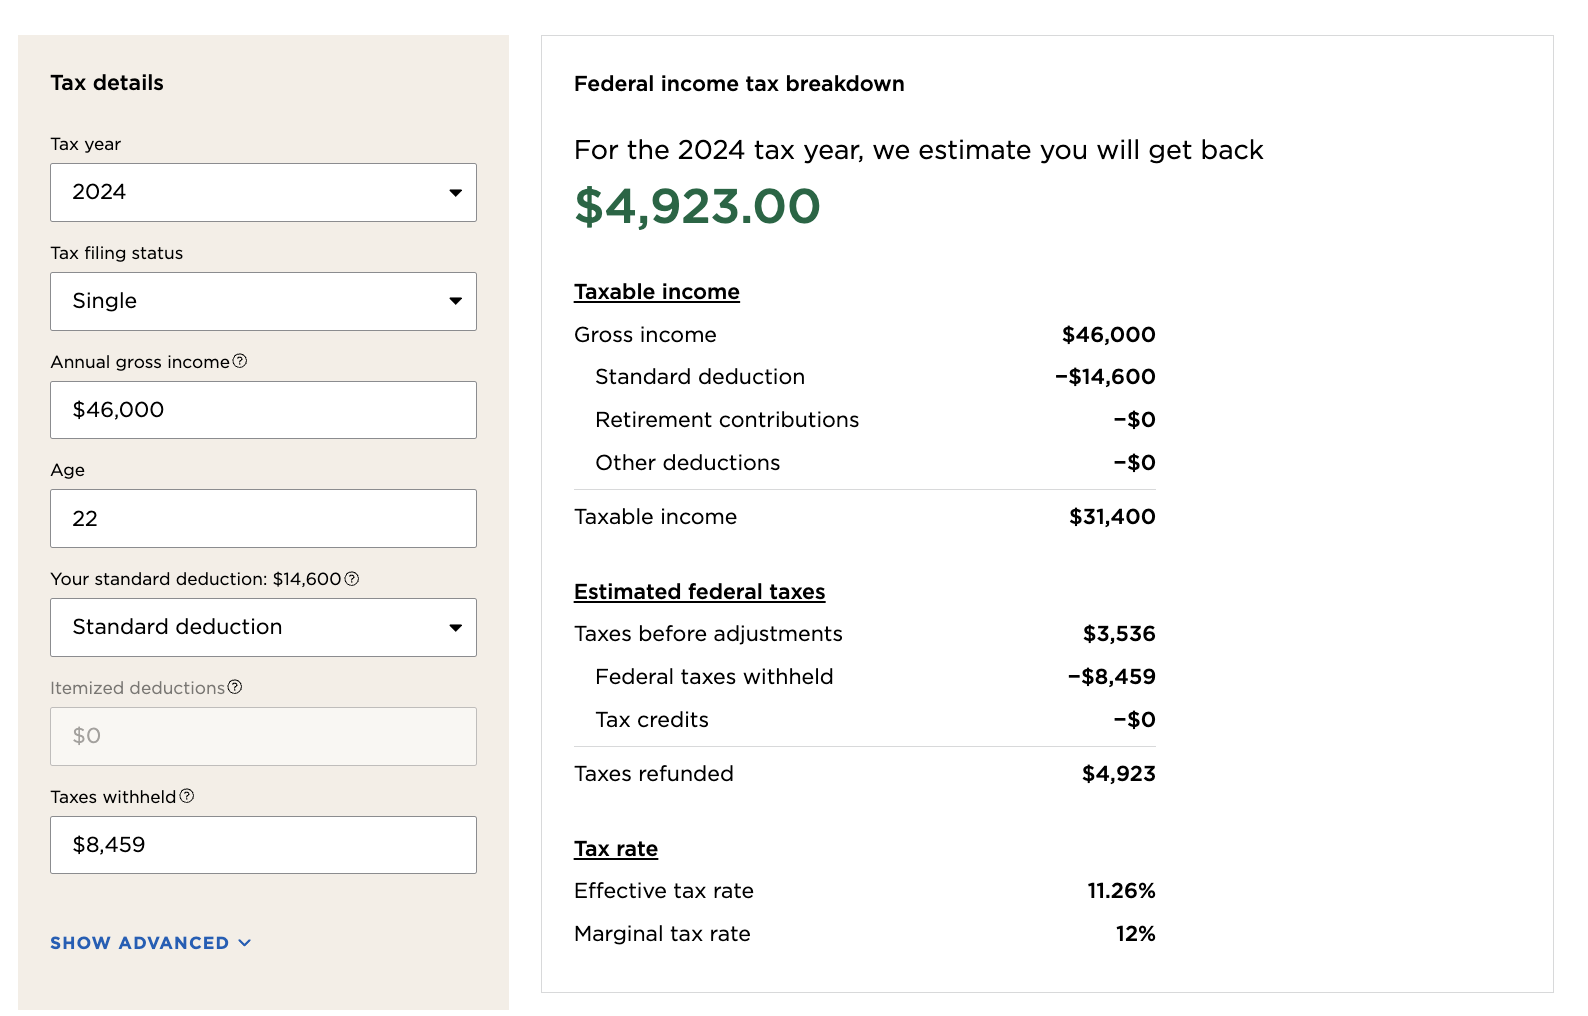Open the Tax filing status dropdown
This screenshot has width=1588, height=1016.
tap(263, 301)
